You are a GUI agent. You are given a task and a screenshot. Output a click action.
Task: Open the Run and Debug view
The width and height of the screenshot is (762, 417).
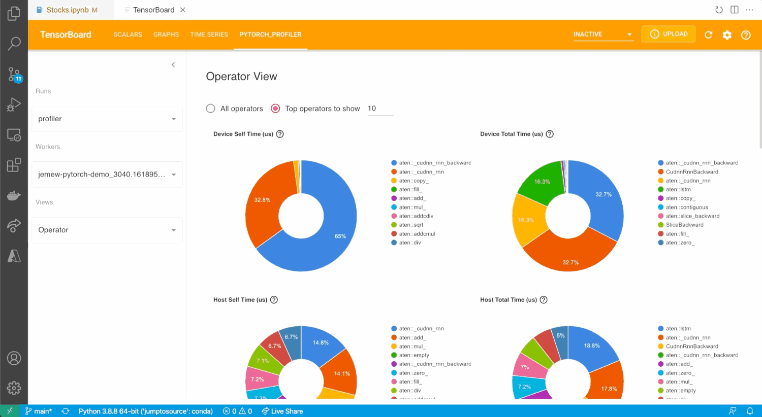pos(14,104)
